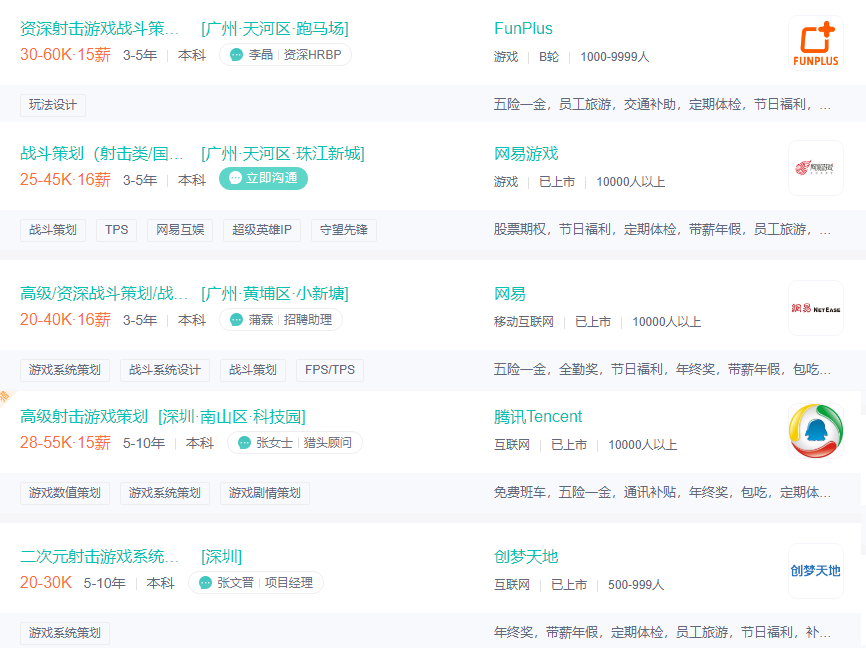Image resolution: width=866 pixels, height=648 pixels.
Task: Select the 守望先锋 tag
Action: click(x=344, y=230)
